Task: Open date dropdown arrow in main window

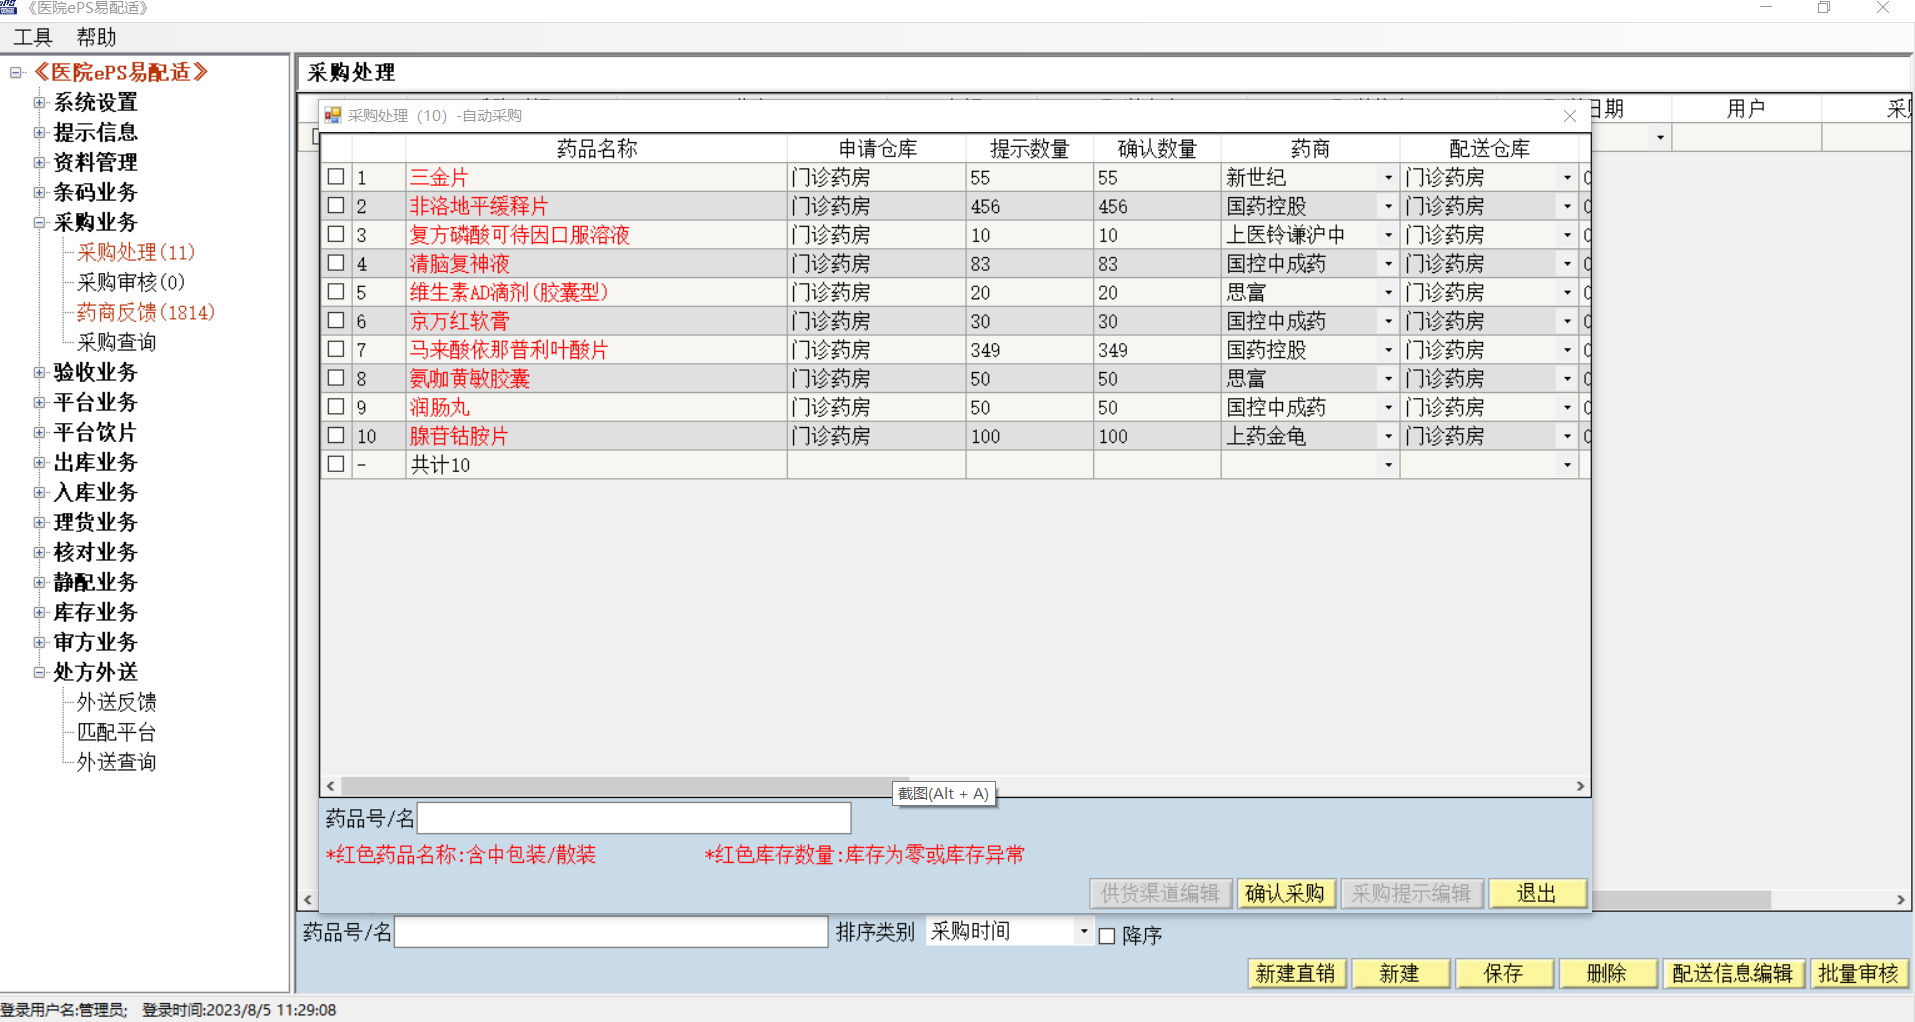Action: point(1660,137)
